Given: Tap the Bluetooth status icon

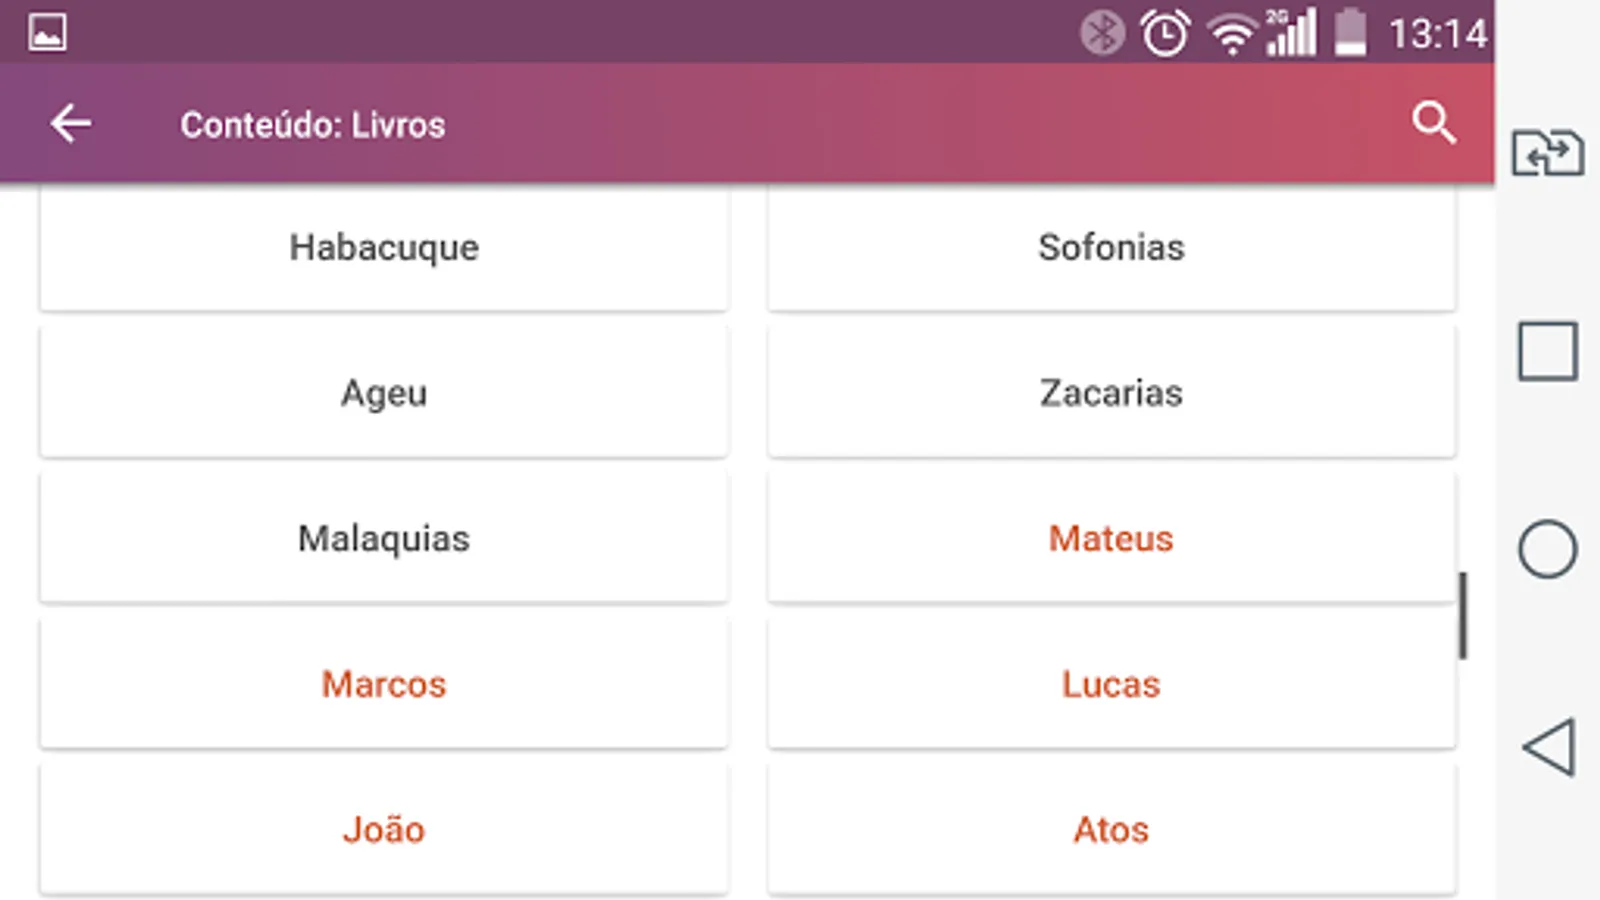Looking at the screenshot, I should tap(1102, 34).
